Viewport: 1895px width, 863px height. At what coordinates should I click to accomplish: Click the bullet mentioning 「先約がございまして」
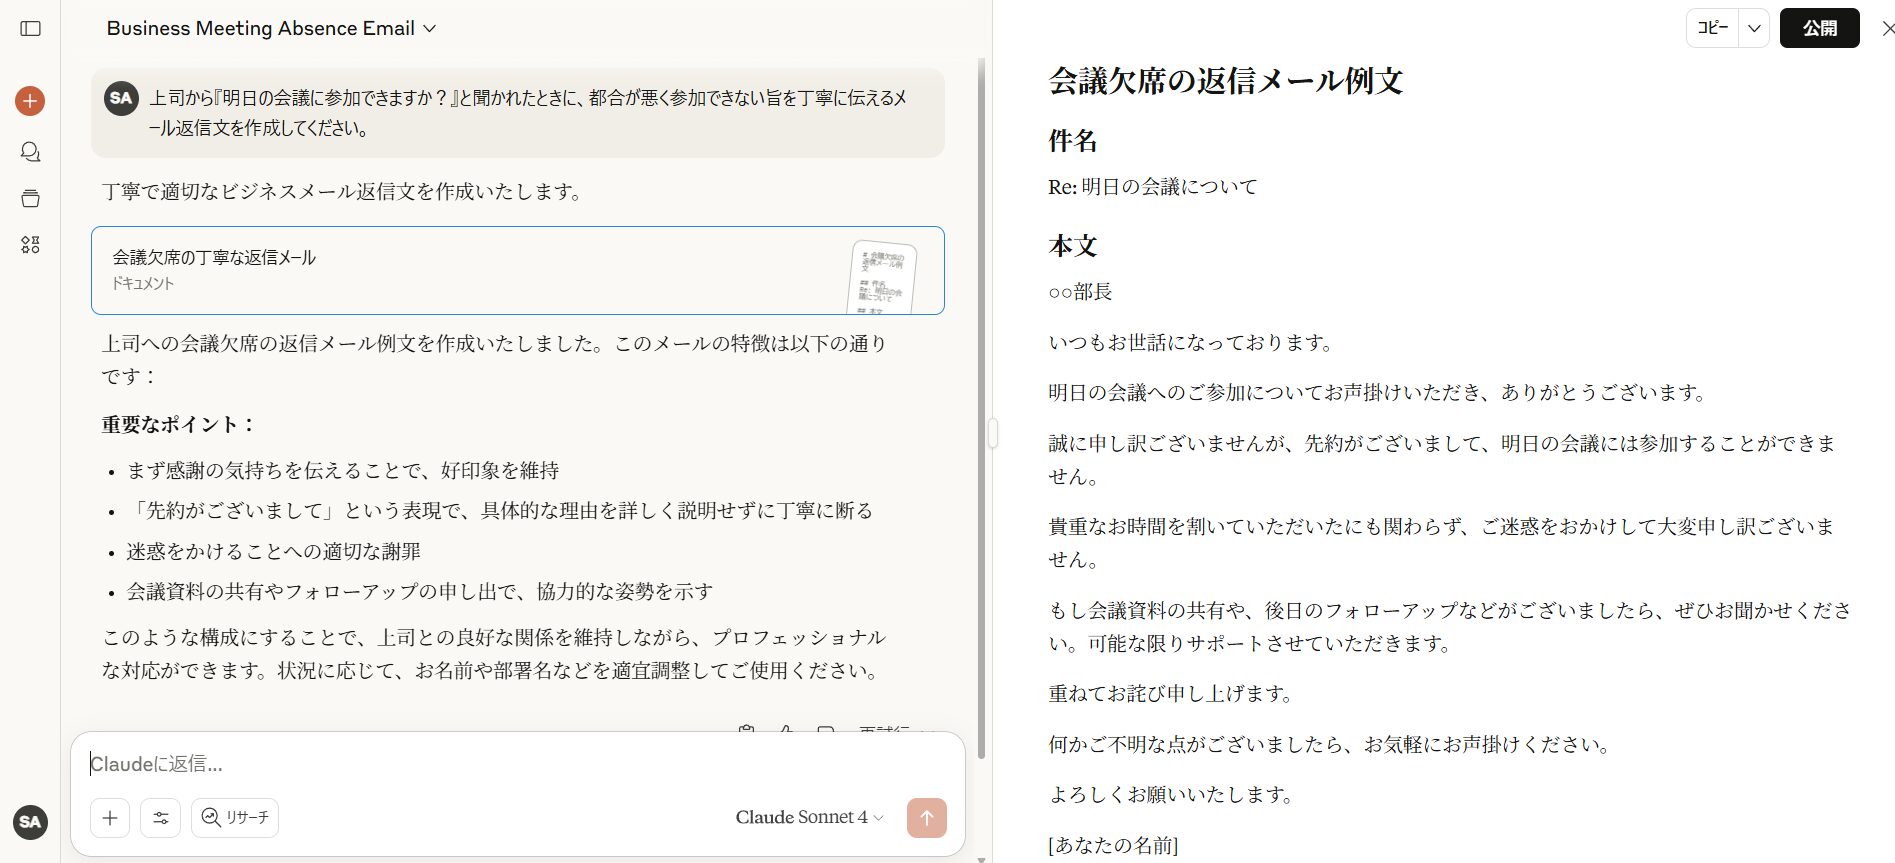tap(500, 511)
